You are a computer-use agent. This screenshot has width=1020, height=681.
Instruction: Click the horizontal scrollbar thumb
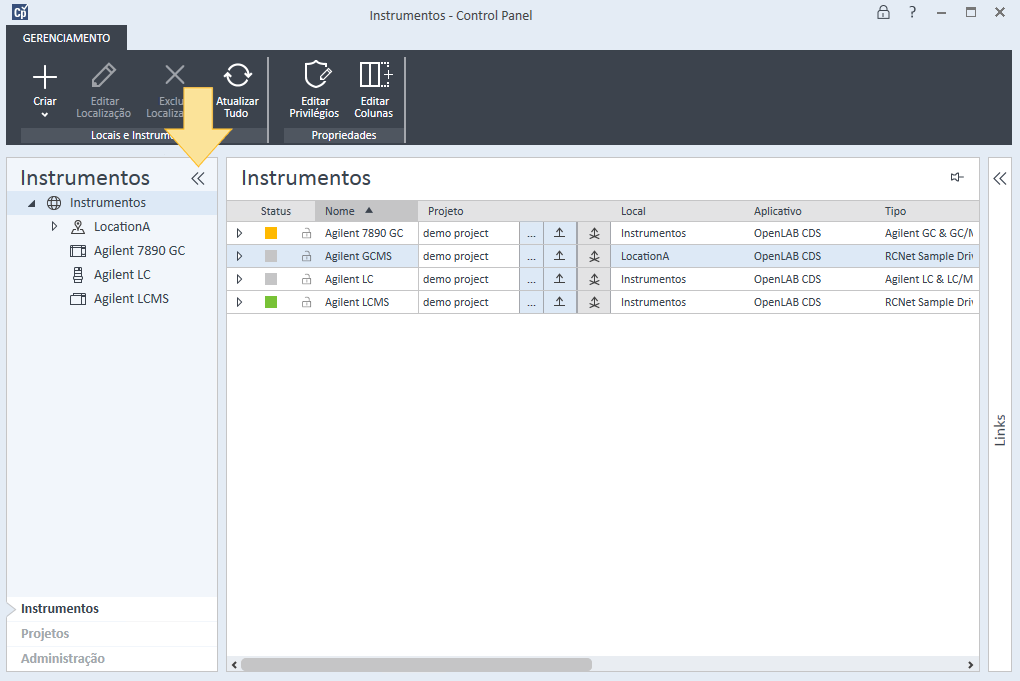point(416,665)
